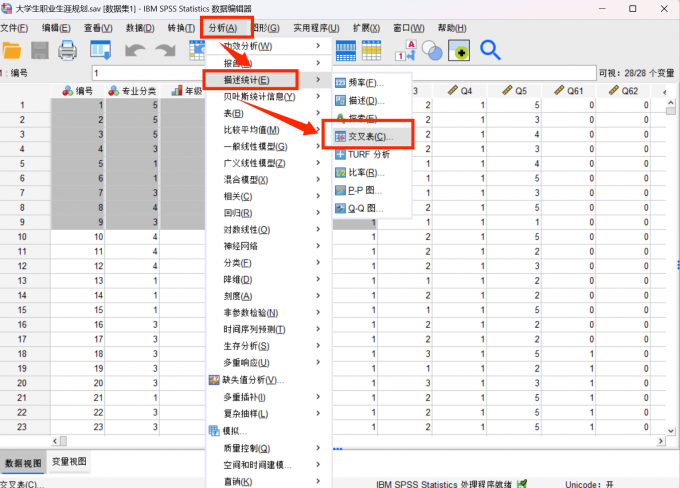Open the 帮助(H) menu
The height and width of the screenshot is (488, 680).
coord(452,28)
